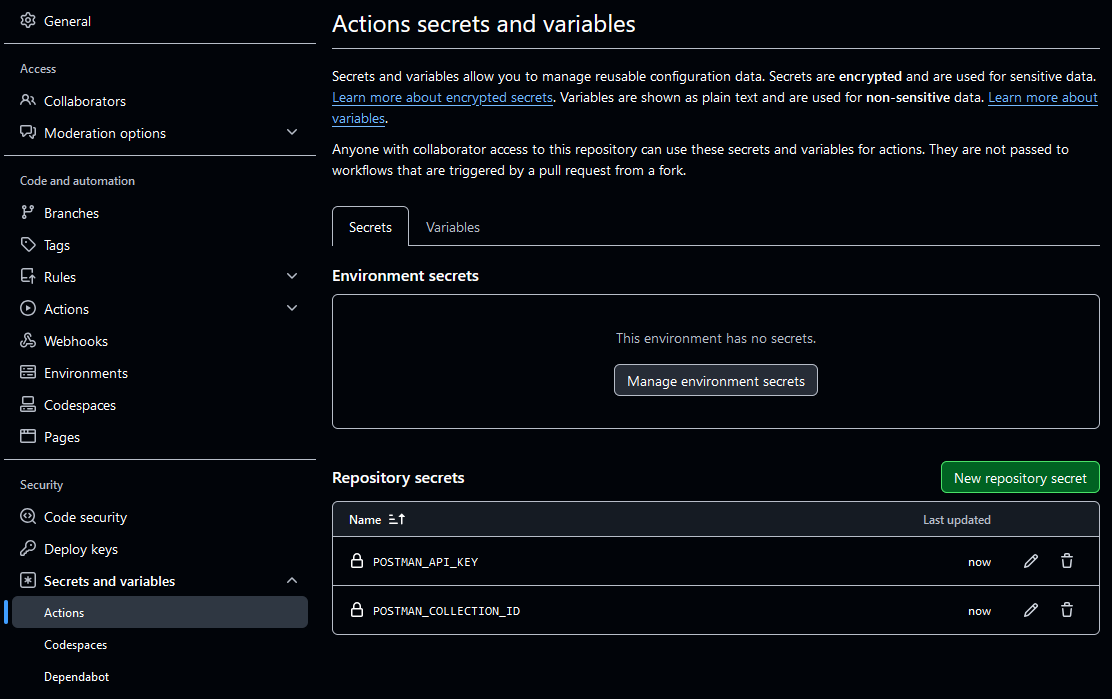This screenshot has width=1112, height=699.
Task: Open Code security via its icon
Action: click(x=28, y=516)
